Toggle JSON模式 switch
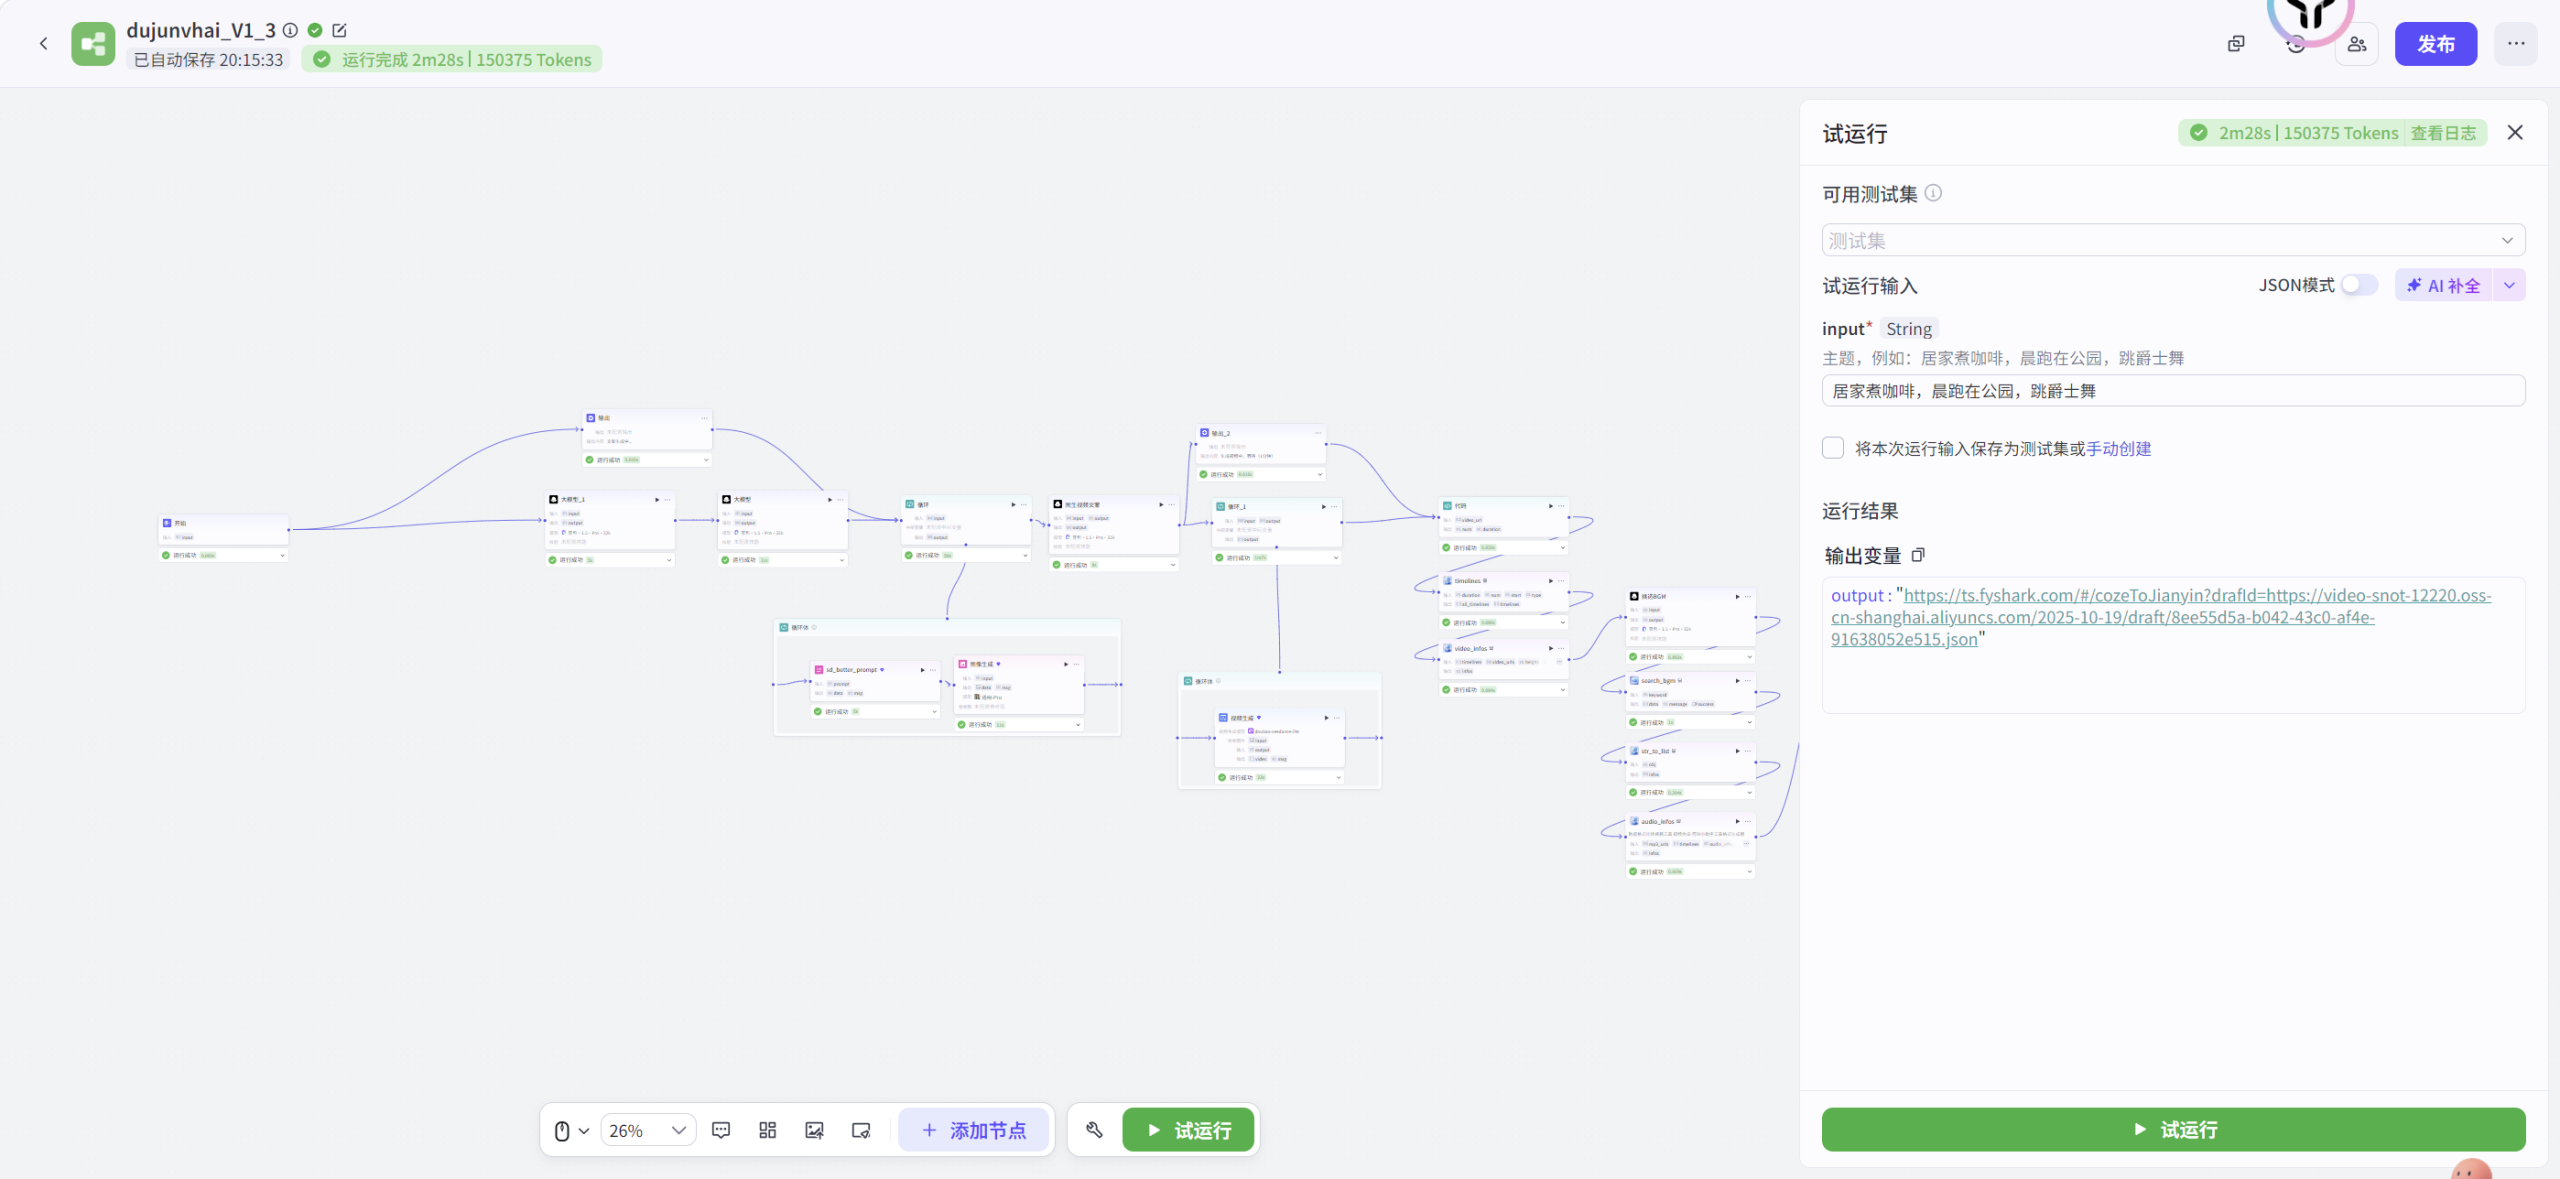 [2359, 285]
